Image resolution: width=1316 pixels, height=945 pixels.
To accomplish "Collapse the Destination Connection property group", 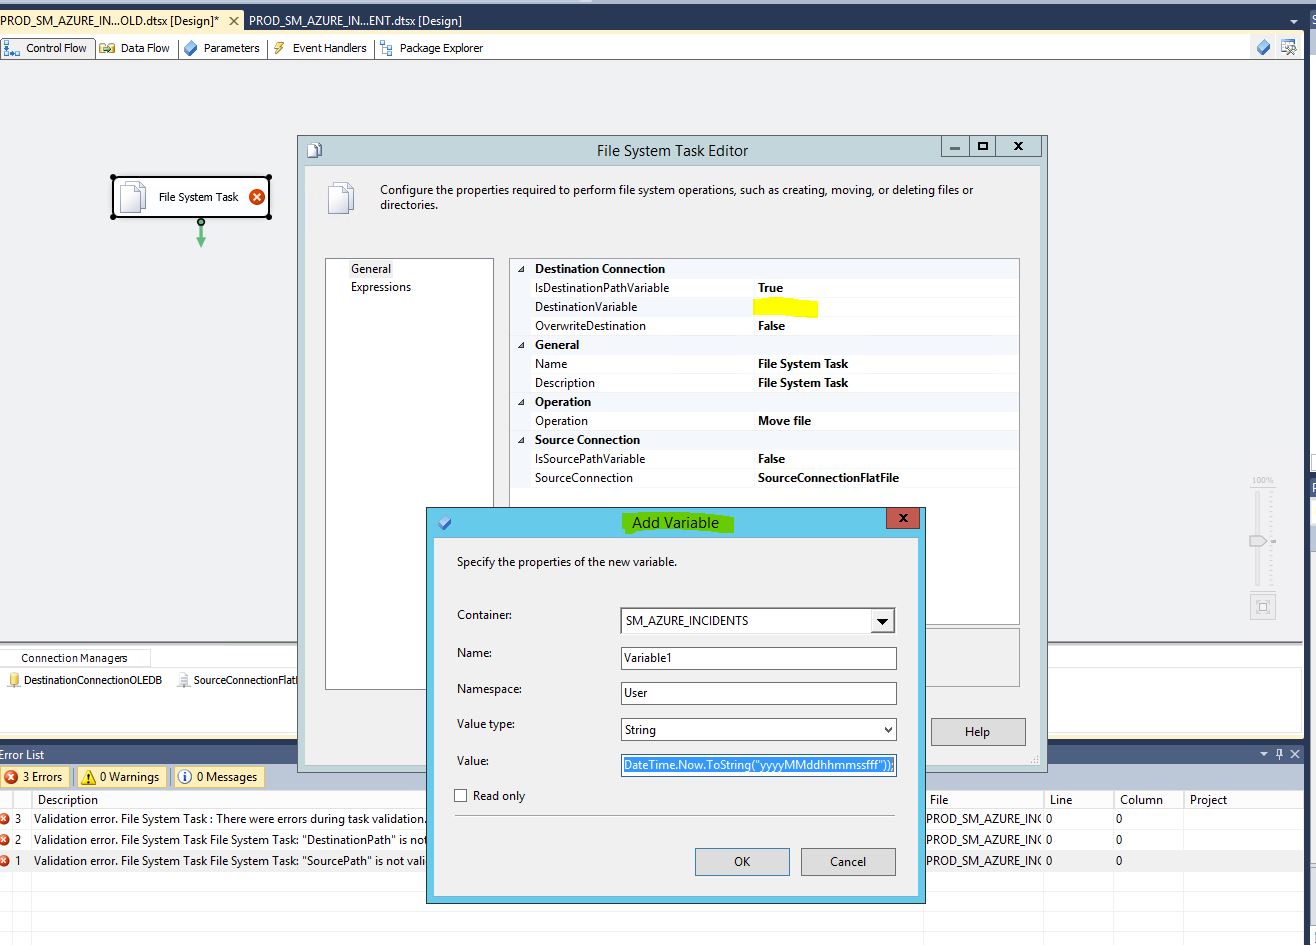I will pyautogui.click(x=520, y=268).
